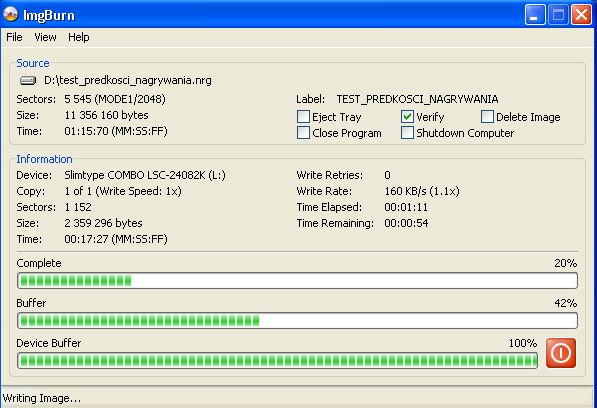Click the 'Writing Image...' status bar text
This screenshot has width=597, height=408.
[x=42, y=398]
